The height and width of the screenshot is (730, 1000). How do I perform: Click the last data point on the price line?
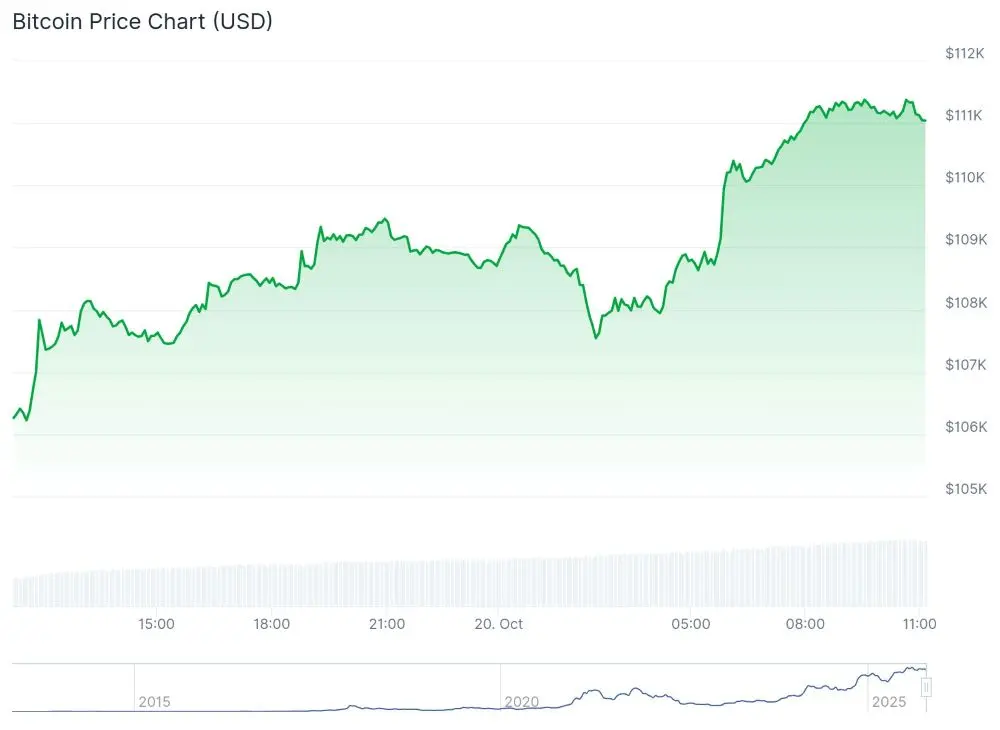[x=925, y=120]
